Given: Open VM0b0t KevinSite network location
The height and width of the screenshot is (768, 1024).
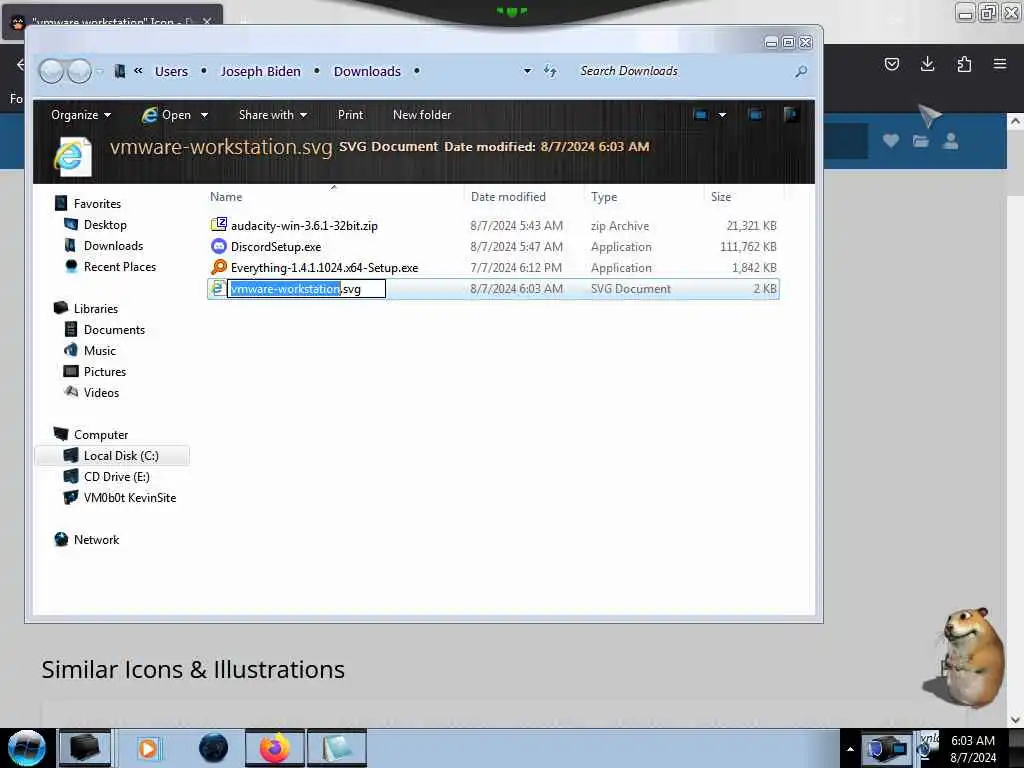Looking at the screenshot, I should coord(129,498).
